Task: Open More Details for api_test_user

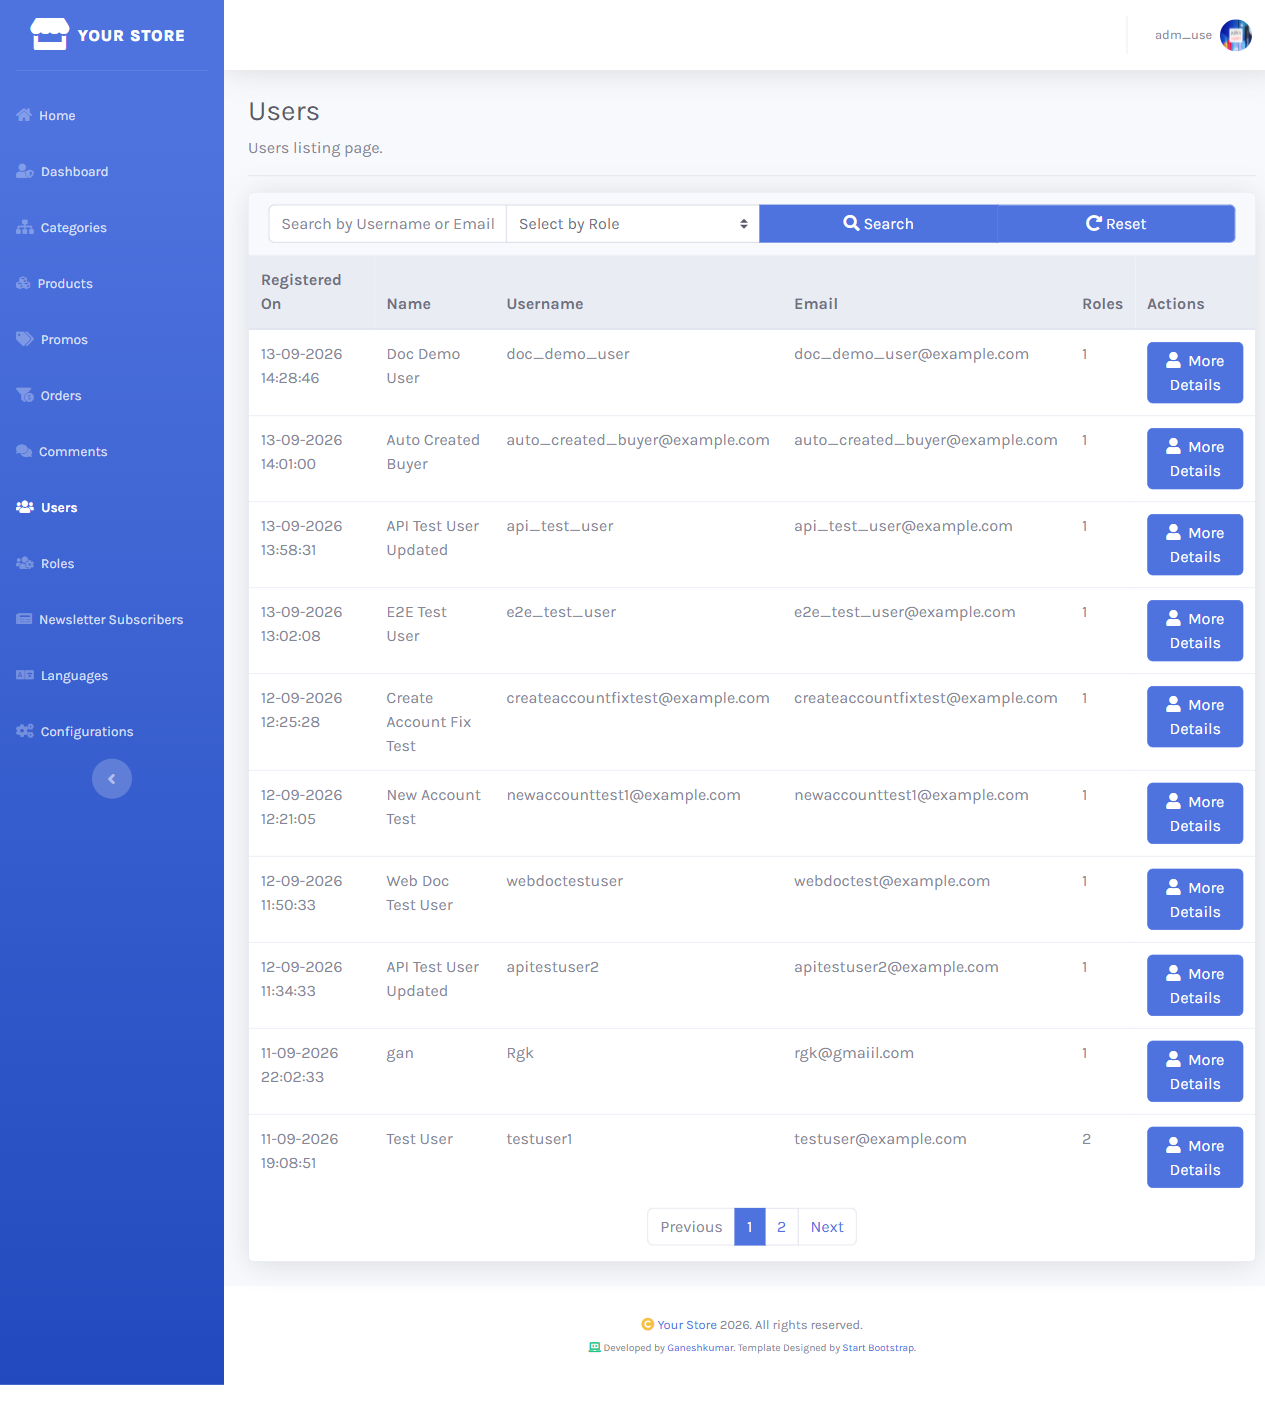Action: pyautogui.click(x=1195, y=545)
